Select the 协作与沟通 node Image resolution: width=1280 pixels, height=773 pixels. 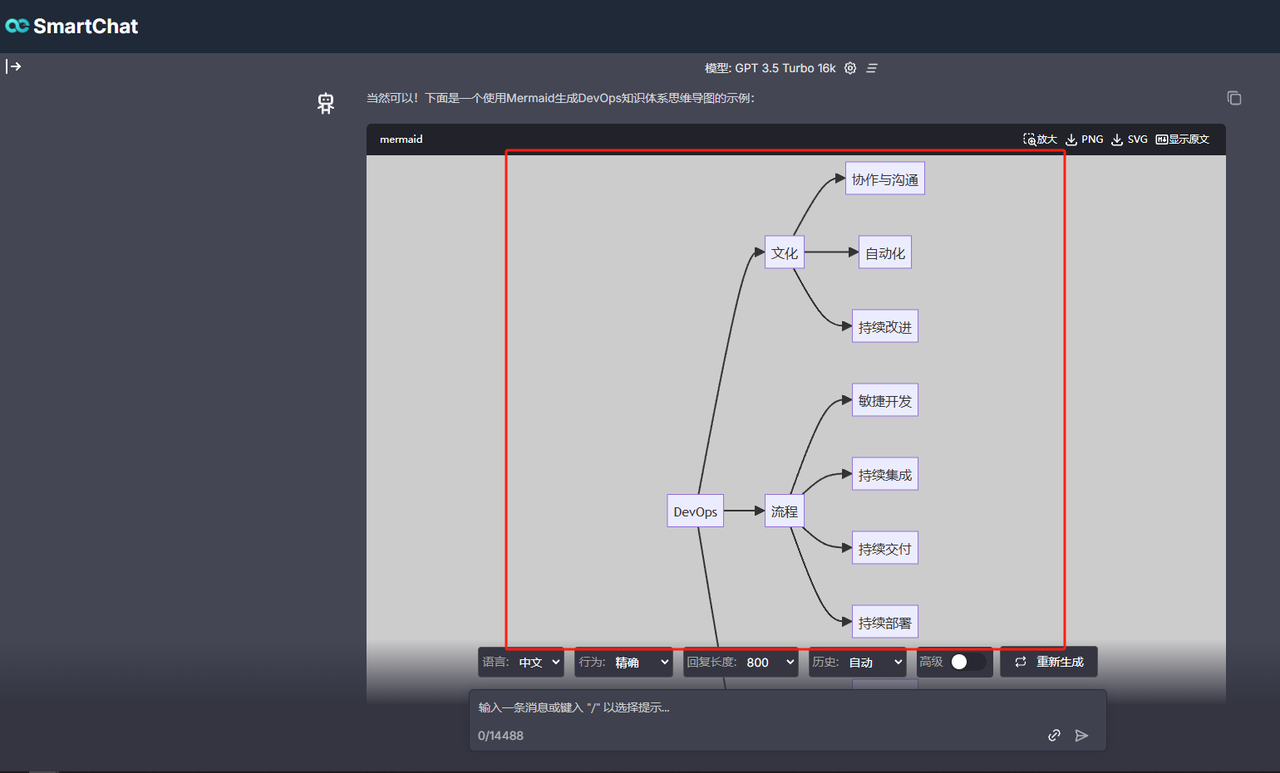(885, 179)
